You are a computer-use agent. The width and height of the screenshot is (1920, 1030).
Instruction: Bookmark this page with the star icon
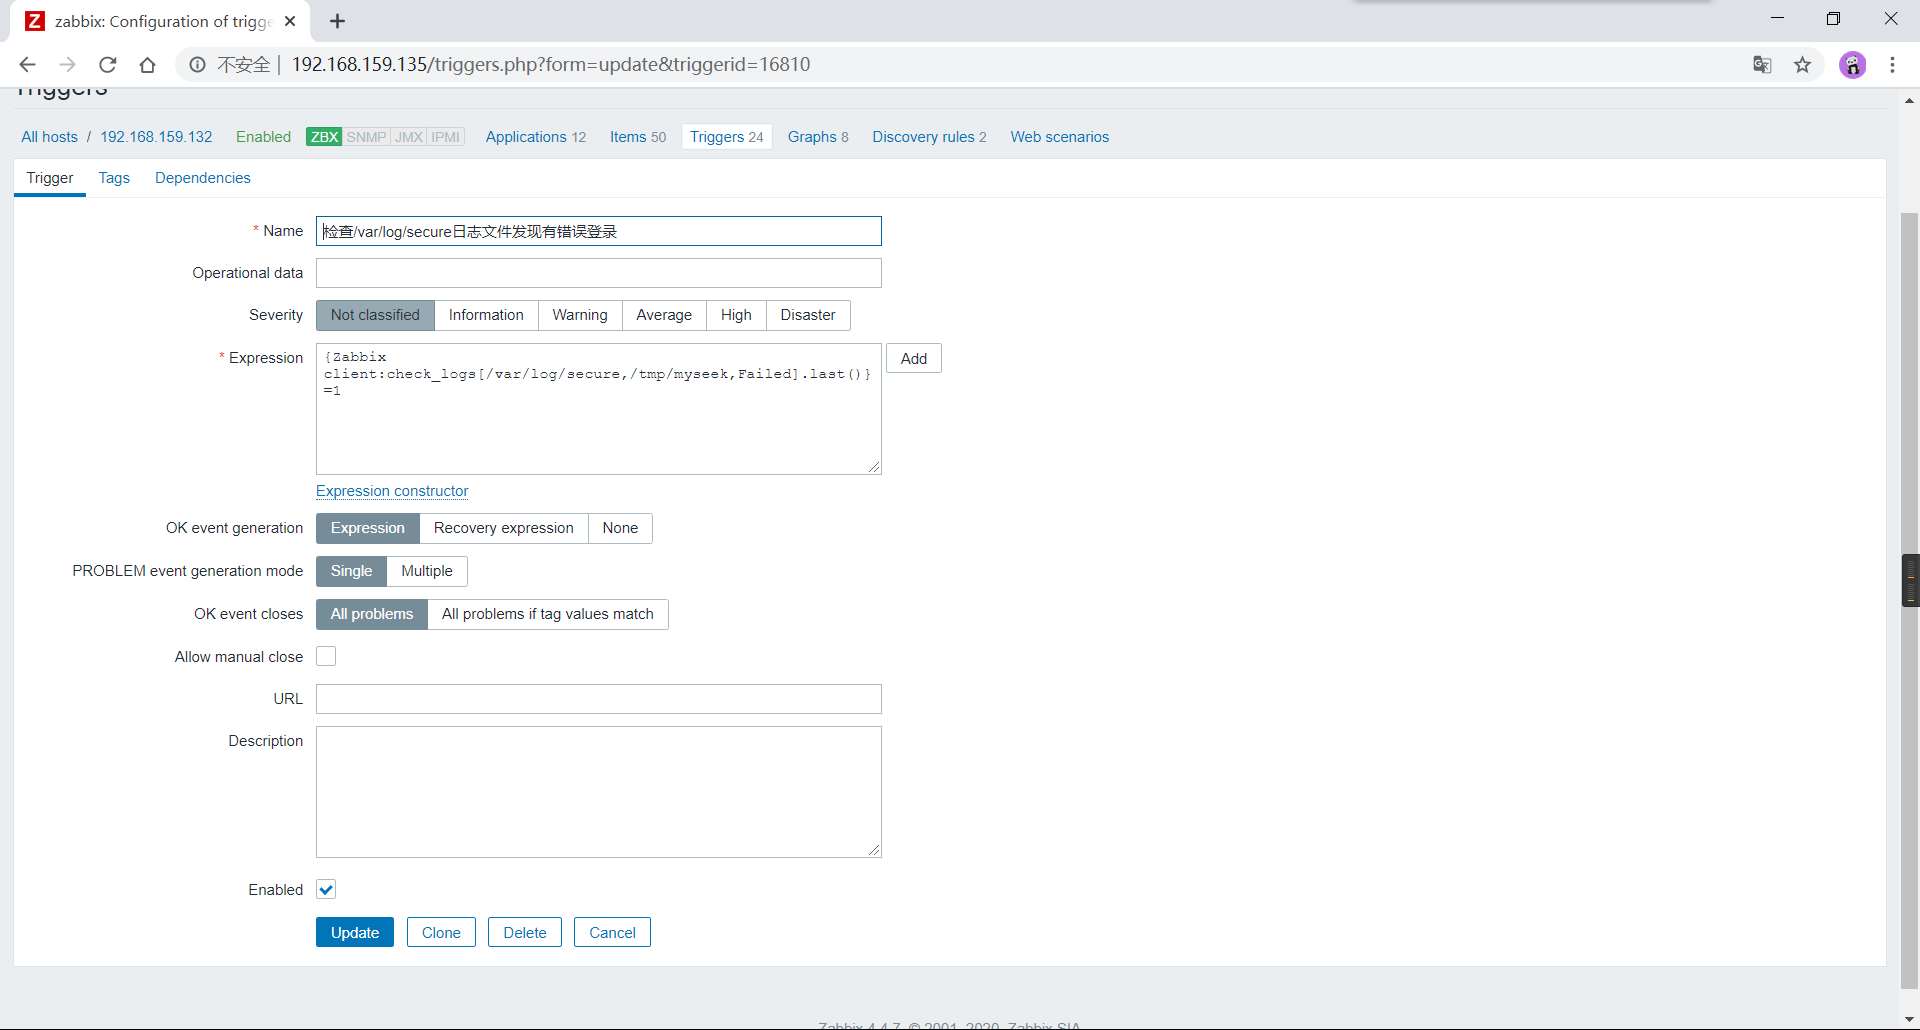click(1802, 65)
